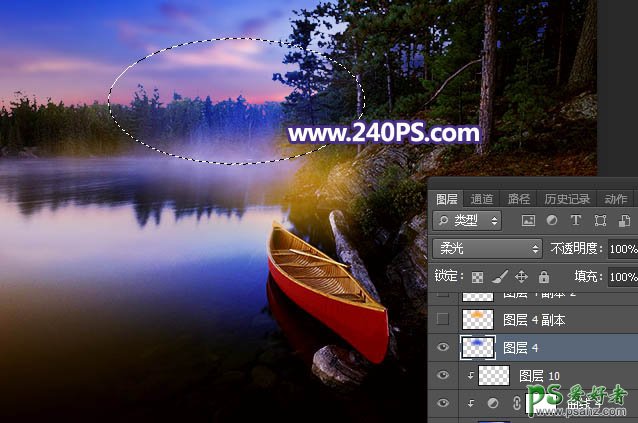The width and height of the screenshot is (638, 423).
Task: Lock image pixels brush icon
Action: (x=502, y=277)
